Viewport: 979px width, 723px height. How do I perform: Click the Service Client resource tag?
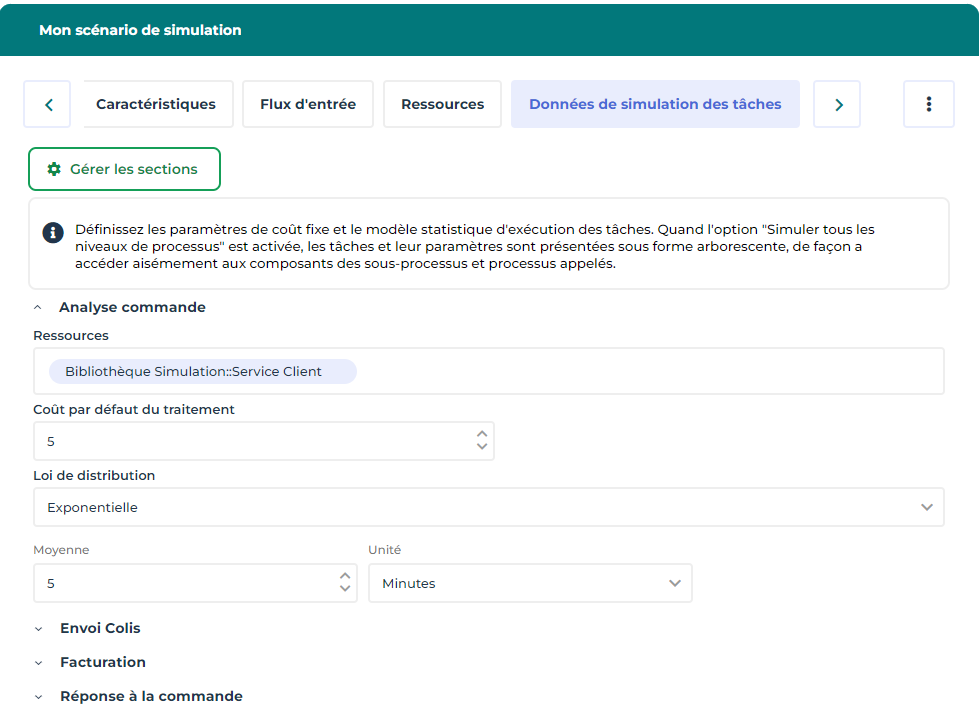[202, 372]
